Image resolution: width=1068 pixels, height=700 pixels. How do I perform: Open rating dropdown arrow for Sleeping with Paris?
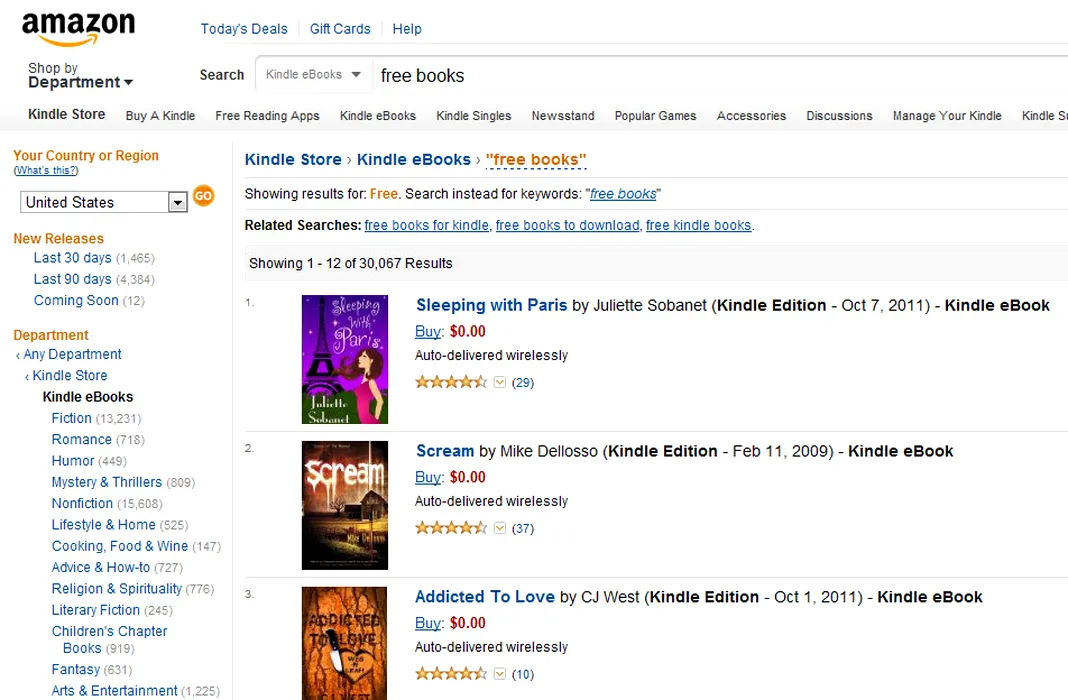[x=500, y=382]
